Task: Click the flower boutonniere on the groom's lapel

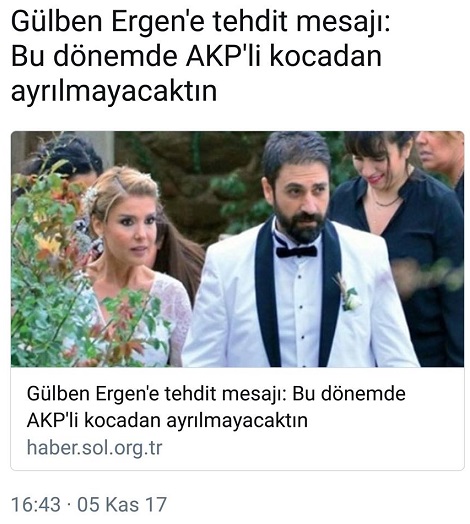Action: click(348, 292)
